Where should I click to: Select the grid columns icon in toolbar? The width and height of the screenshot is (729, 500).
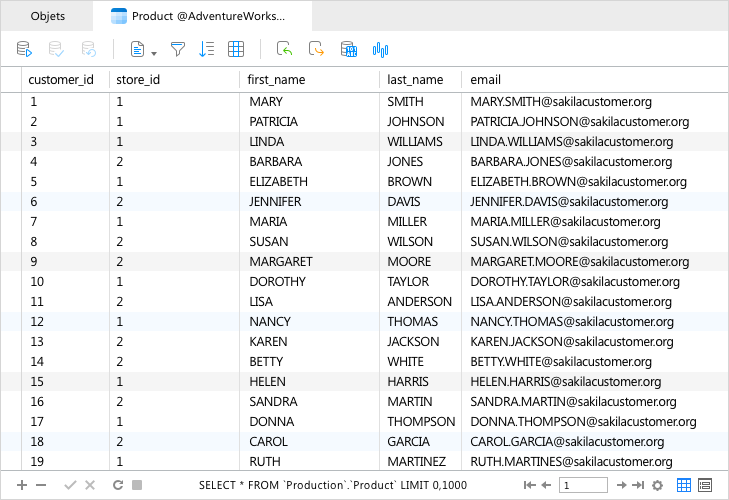pos(236,49)
